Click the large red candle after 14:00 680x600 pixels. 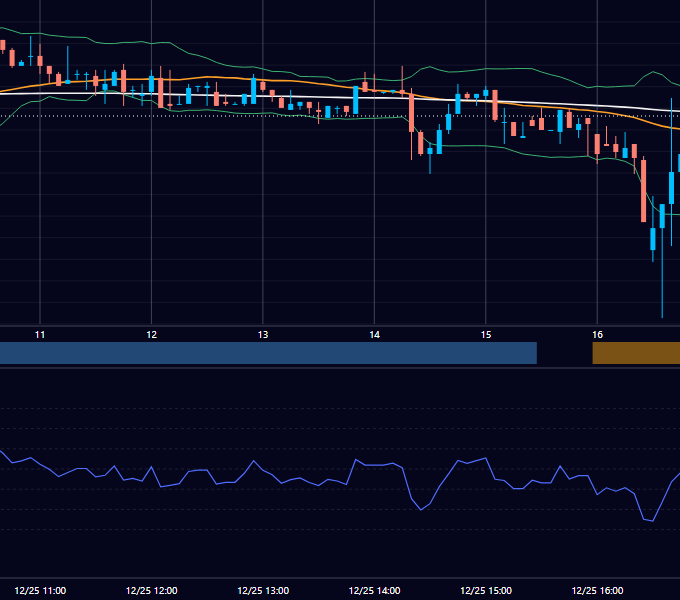coord(412,111)
